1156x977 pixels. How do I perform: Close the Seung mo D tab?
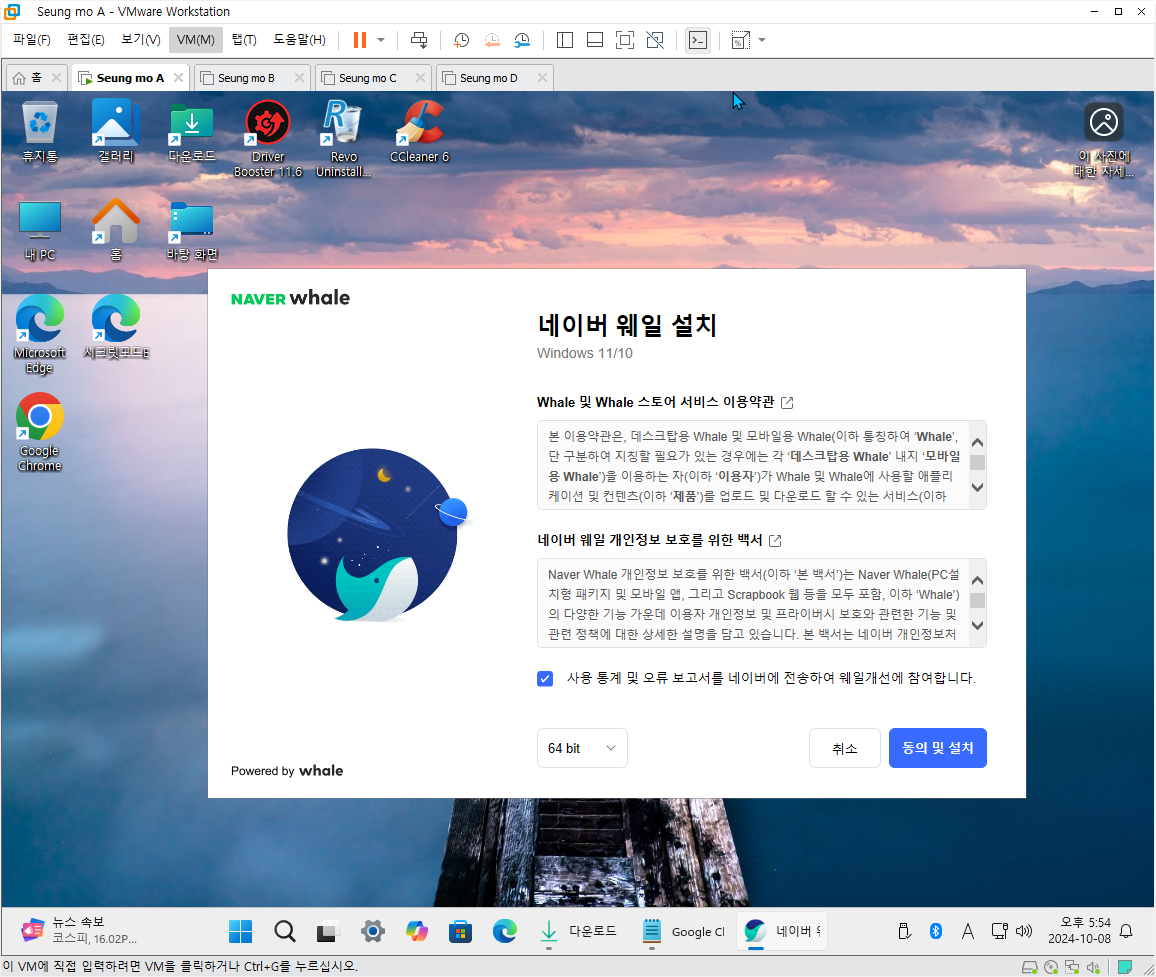543,77
